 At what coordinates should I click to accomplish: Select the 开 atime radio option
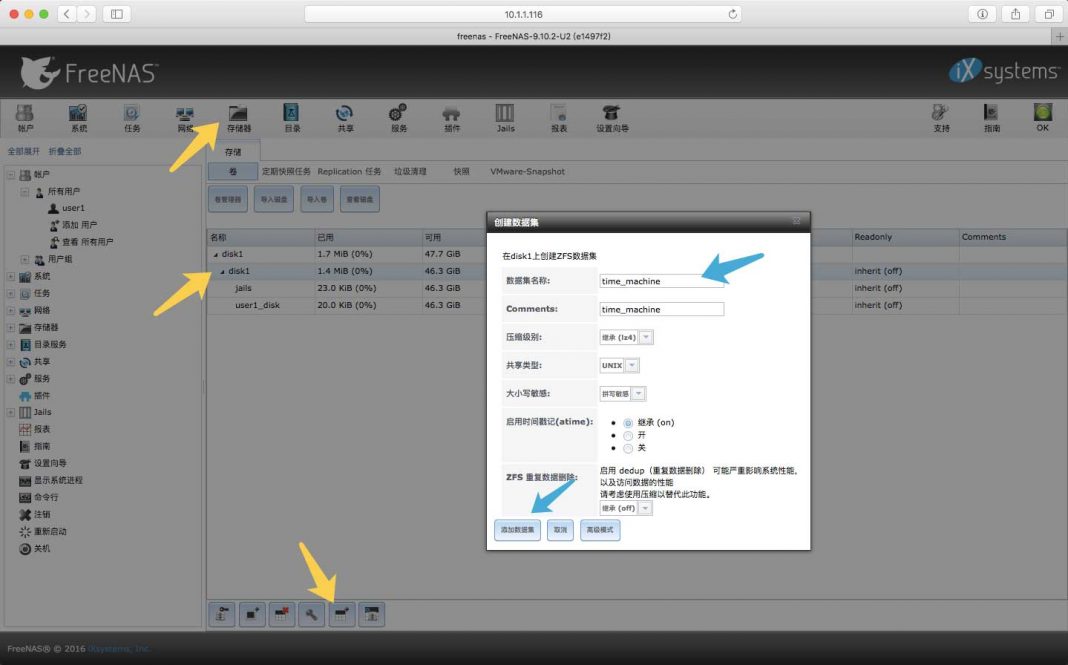pos(628,435)
